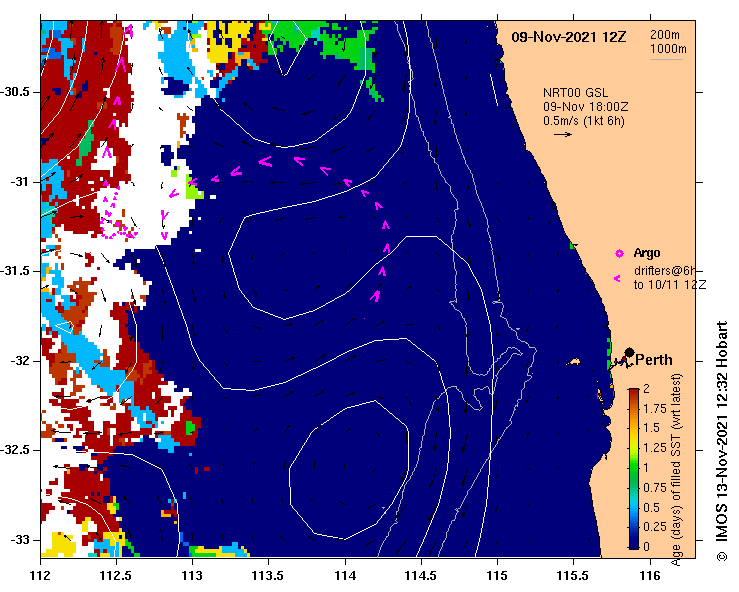739x592 pixels.
Task: Click the '09-Nov-2021 12Z' date label
Action: coord(568,37)
